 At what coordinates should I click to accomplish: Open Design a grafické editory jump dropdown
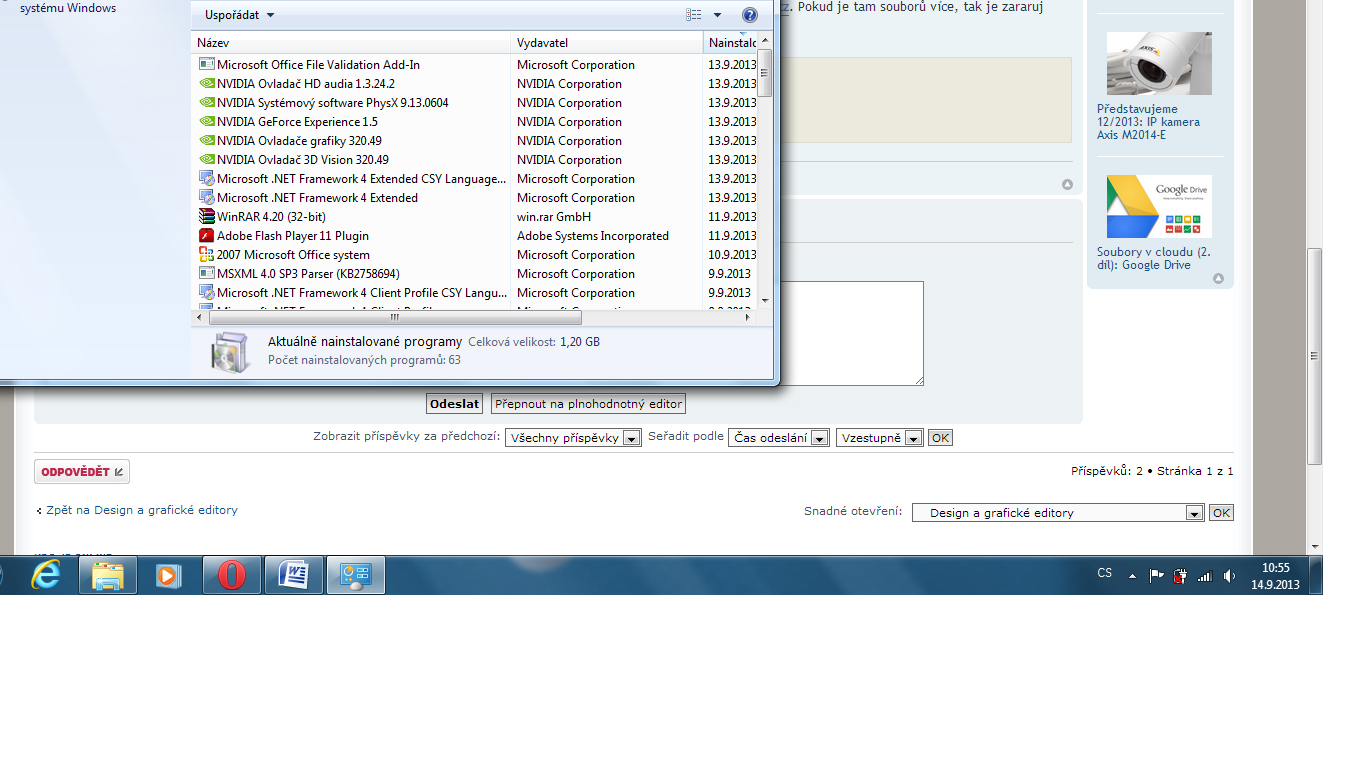[1058, 512]
